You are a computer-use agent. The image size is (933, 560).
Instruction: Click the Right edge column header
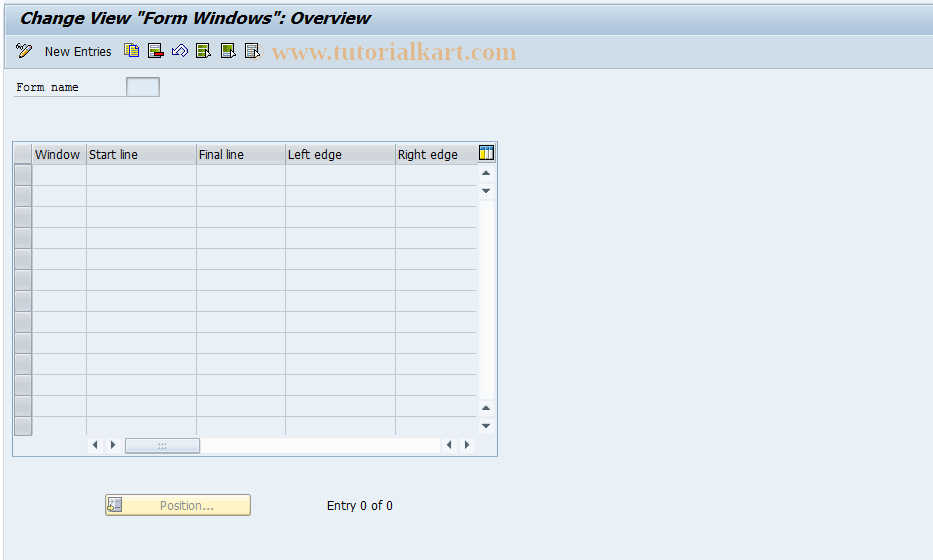[x=436, y=154]
